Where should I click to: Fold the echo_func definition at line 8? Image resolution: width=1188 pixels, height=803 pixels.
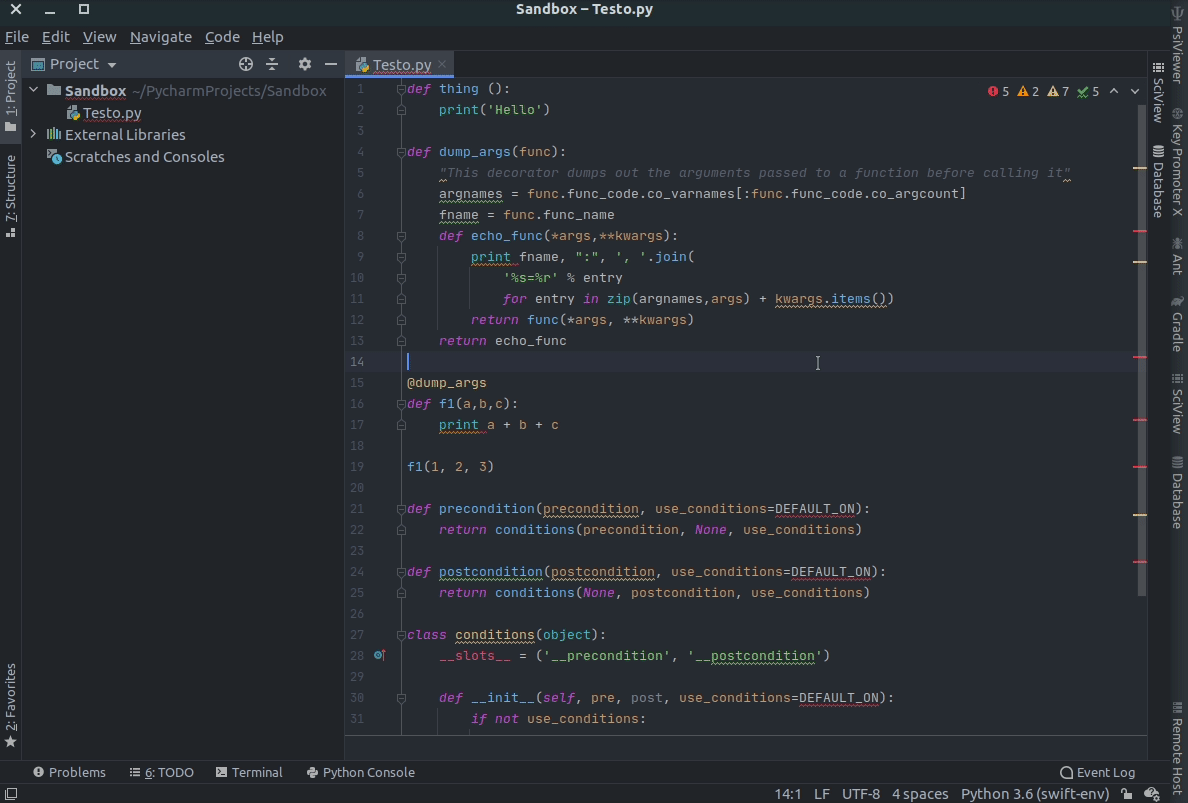coord(402,236)
